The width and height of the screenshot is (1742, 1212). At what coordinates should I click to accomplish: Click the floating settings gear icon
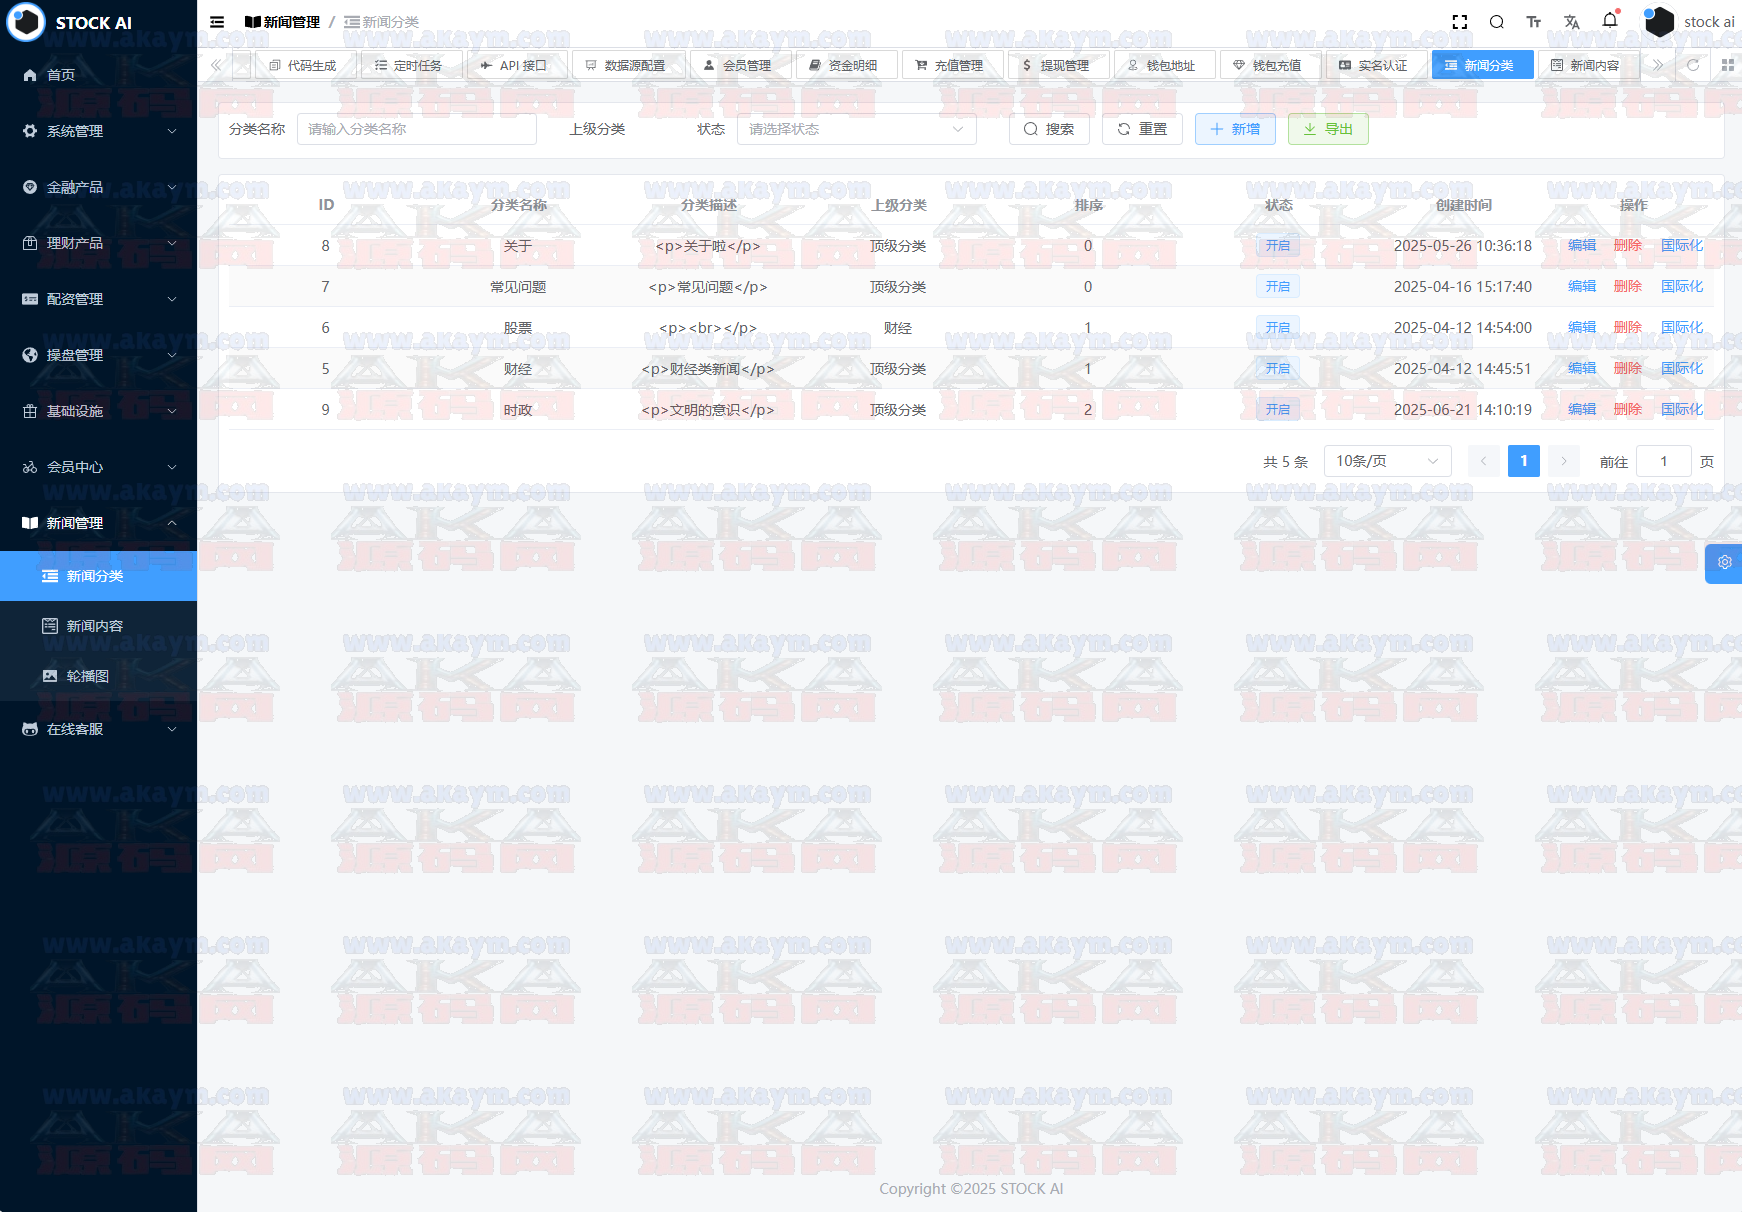tap(1724, 563)
